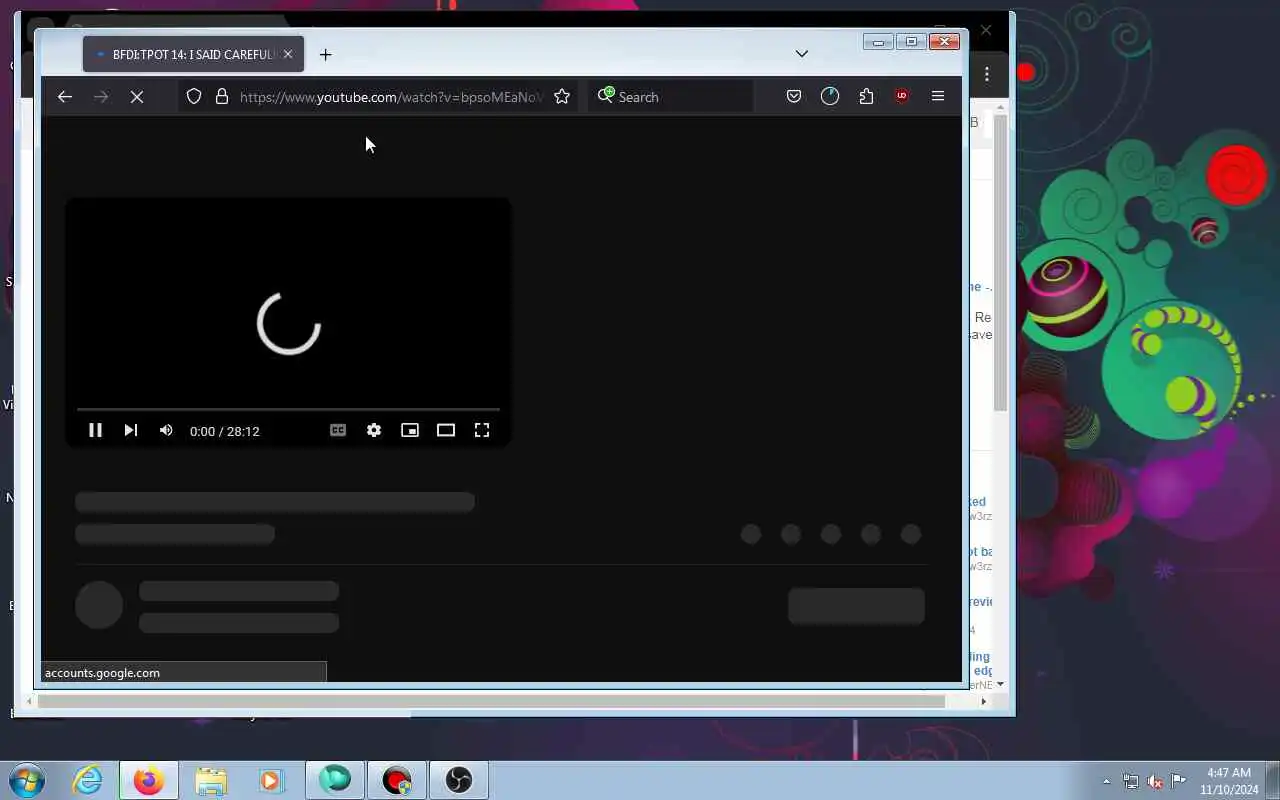Close the BFDI:TPOT 14 tab
Image resolution: width=1280 pixels, height=800 pixels.
[288, 54]
